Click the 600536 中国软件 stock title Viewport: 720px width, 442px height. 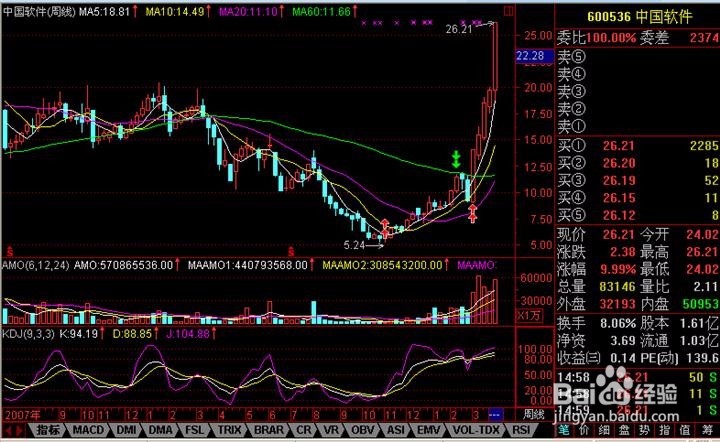(x=639, y=17)
